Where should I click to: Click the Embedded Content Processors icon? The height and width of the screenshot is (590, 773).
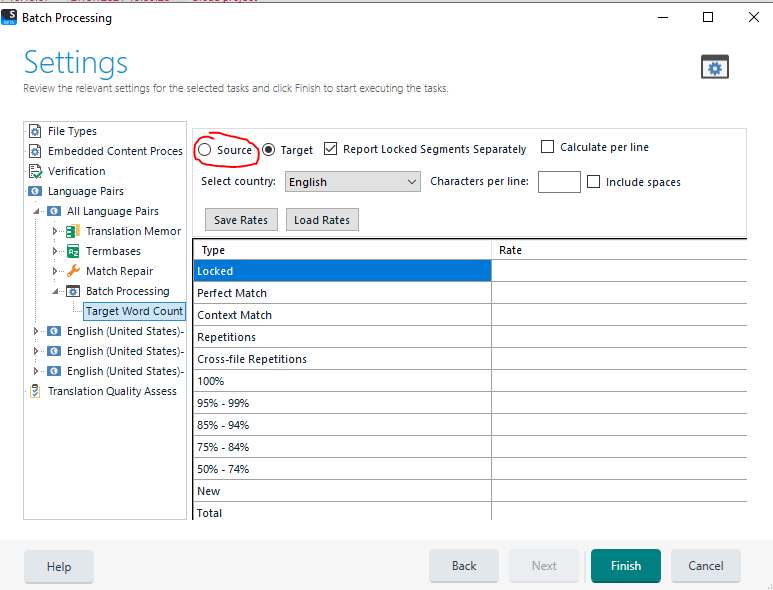[35, 151]
